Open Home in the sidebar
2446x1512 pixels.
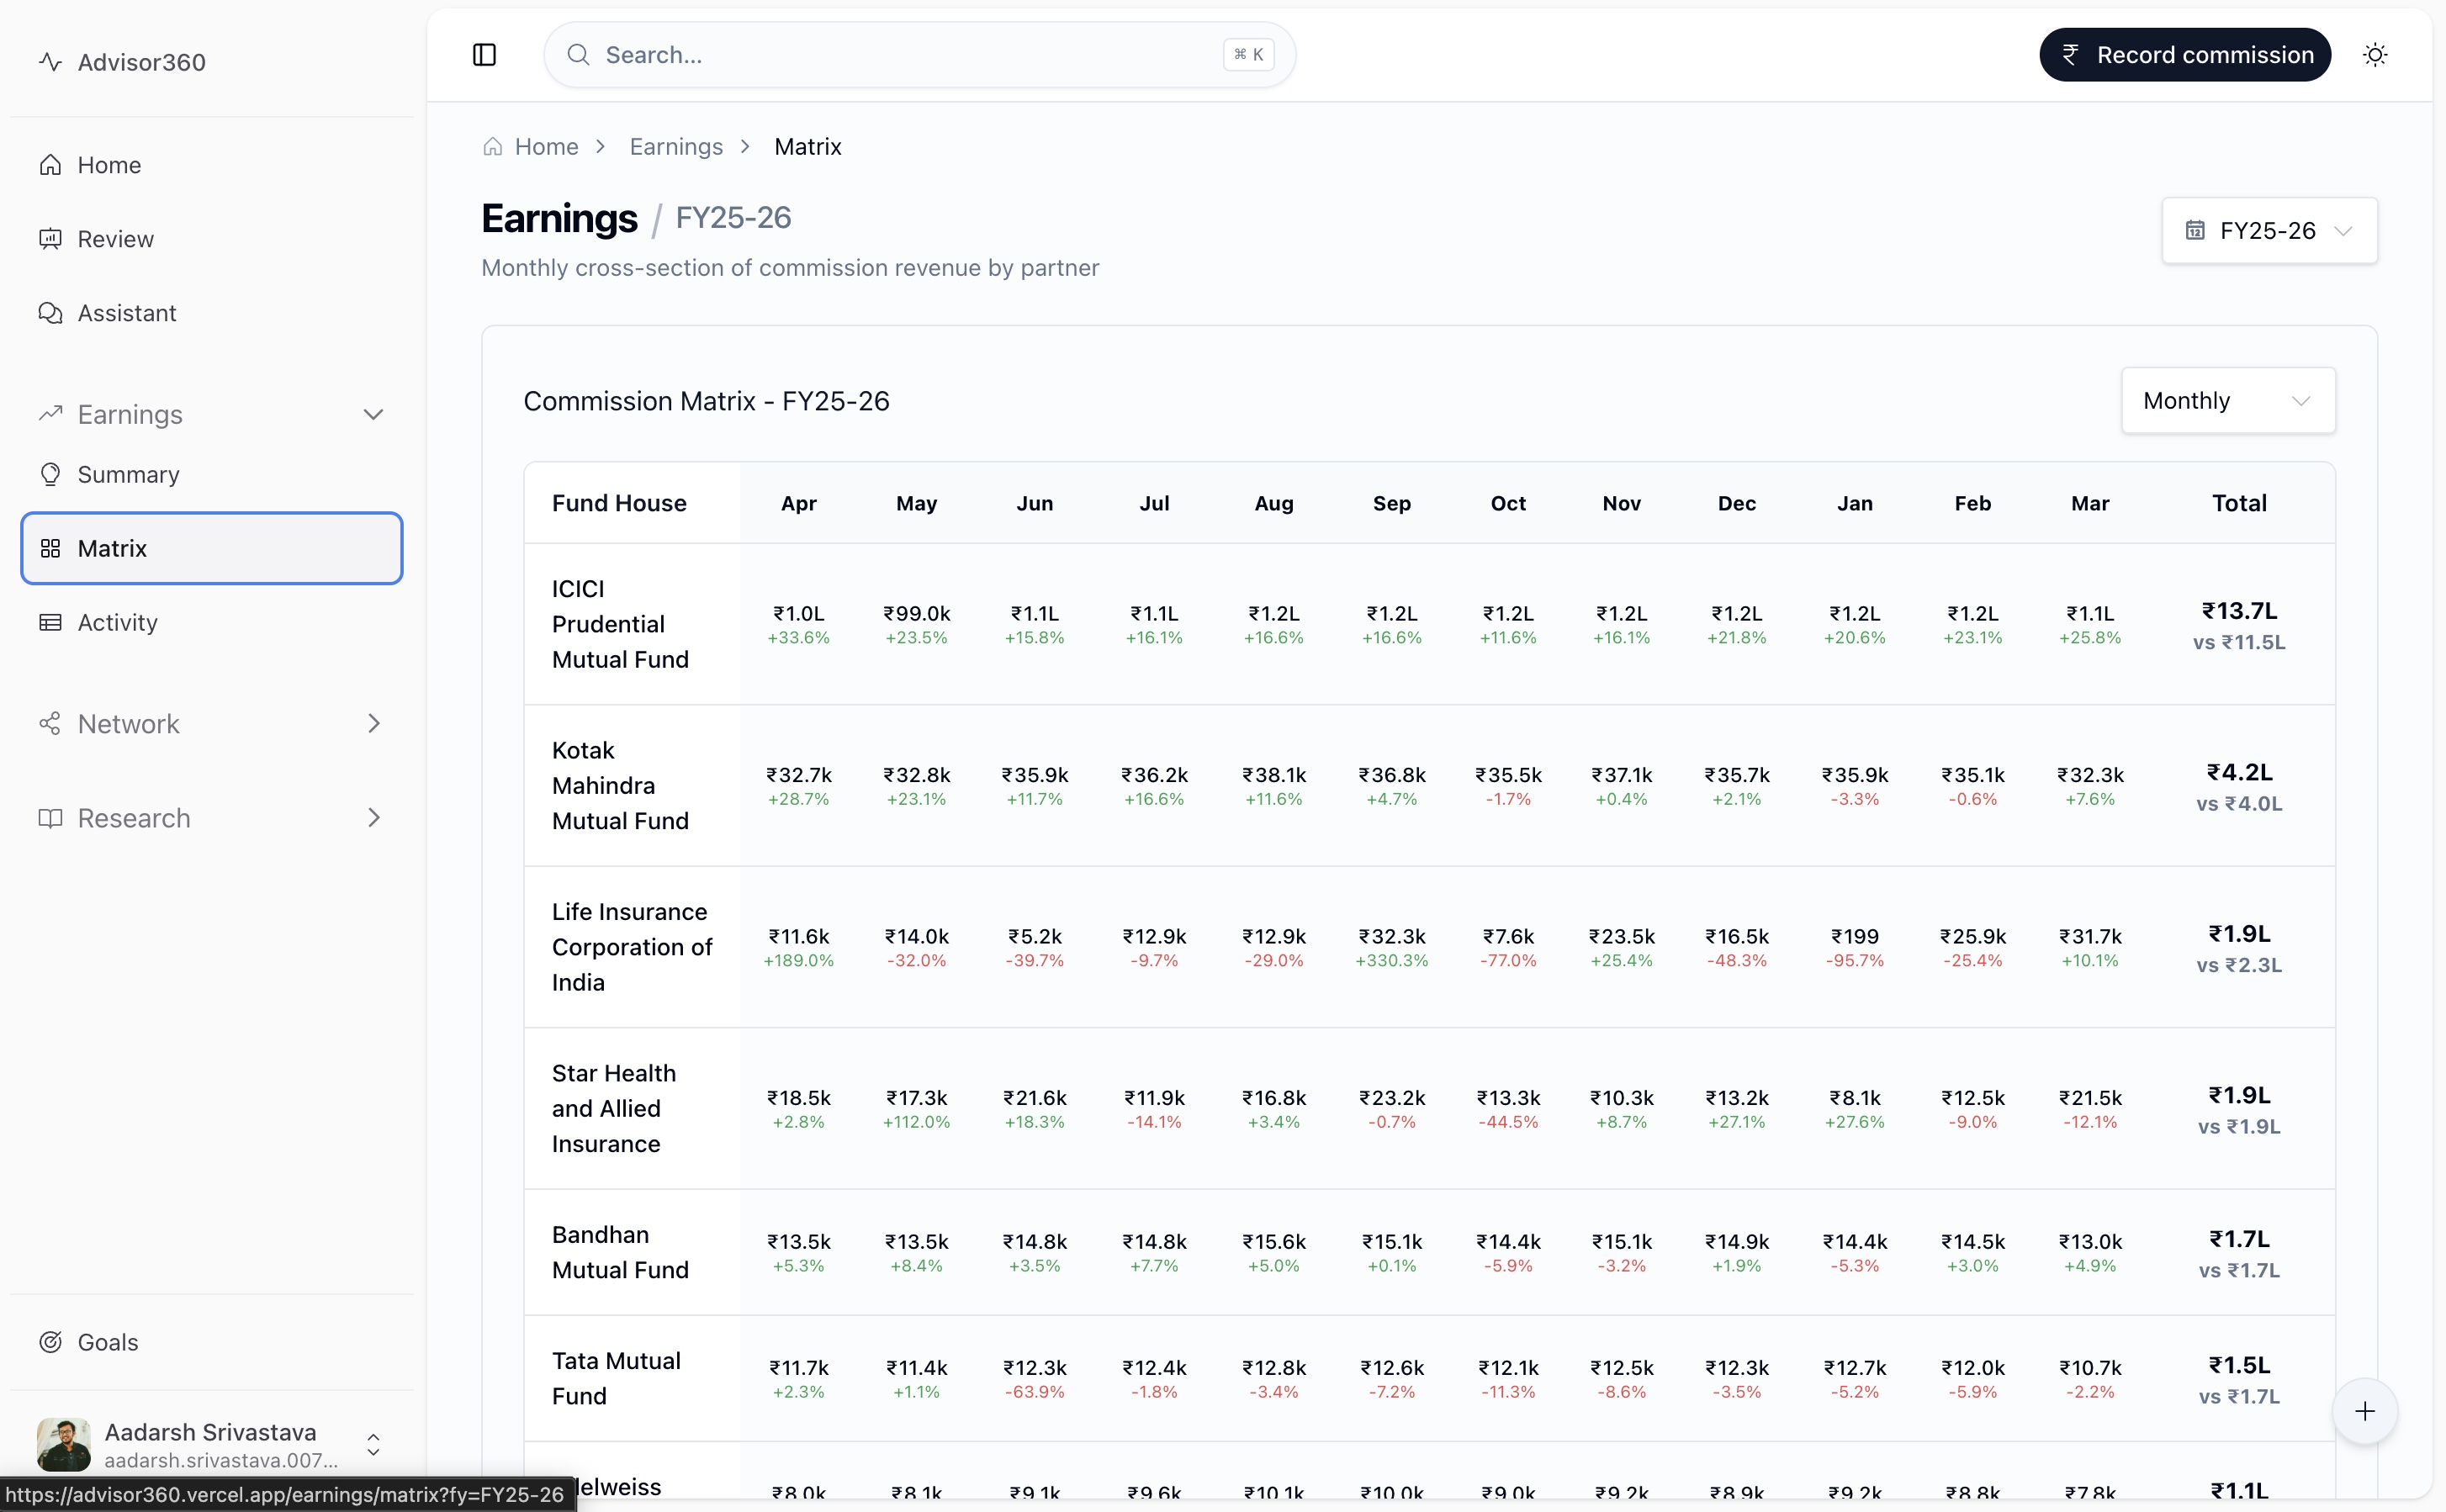tap(211, 165)
